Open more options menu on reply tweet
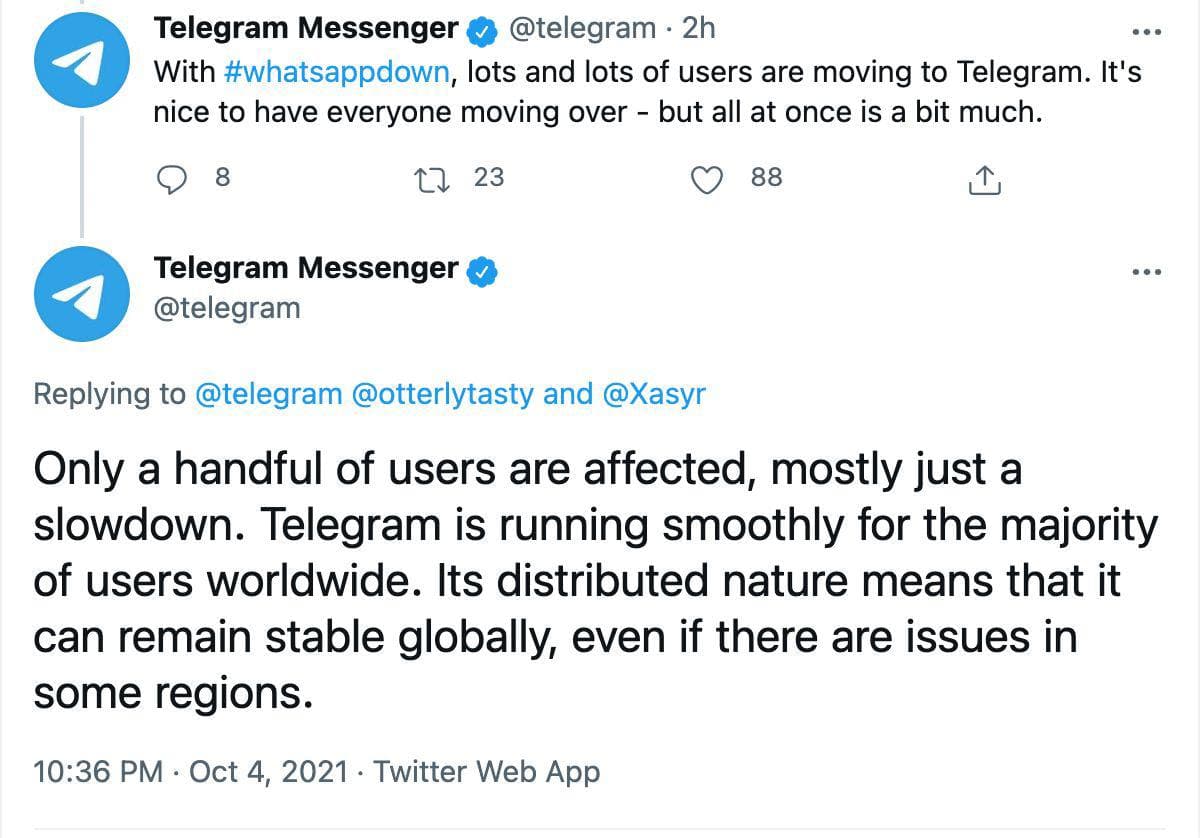The height and width of the screenshot is (838, 1200). (1146, 271)
